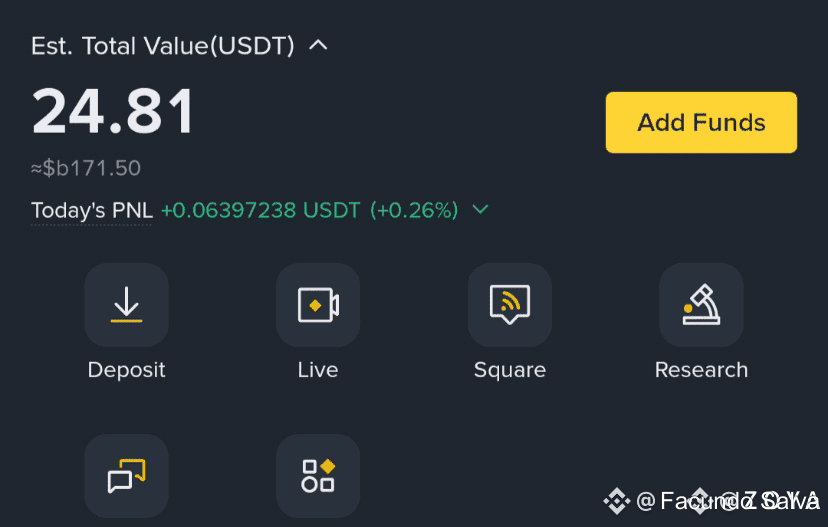Click the +0.06397238 USDT PNL value
828x527 pixels.
[261, 210]
